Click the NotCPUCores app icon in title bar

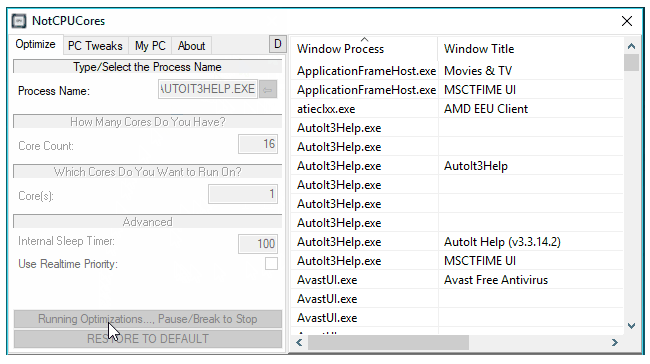pos(19,21)
